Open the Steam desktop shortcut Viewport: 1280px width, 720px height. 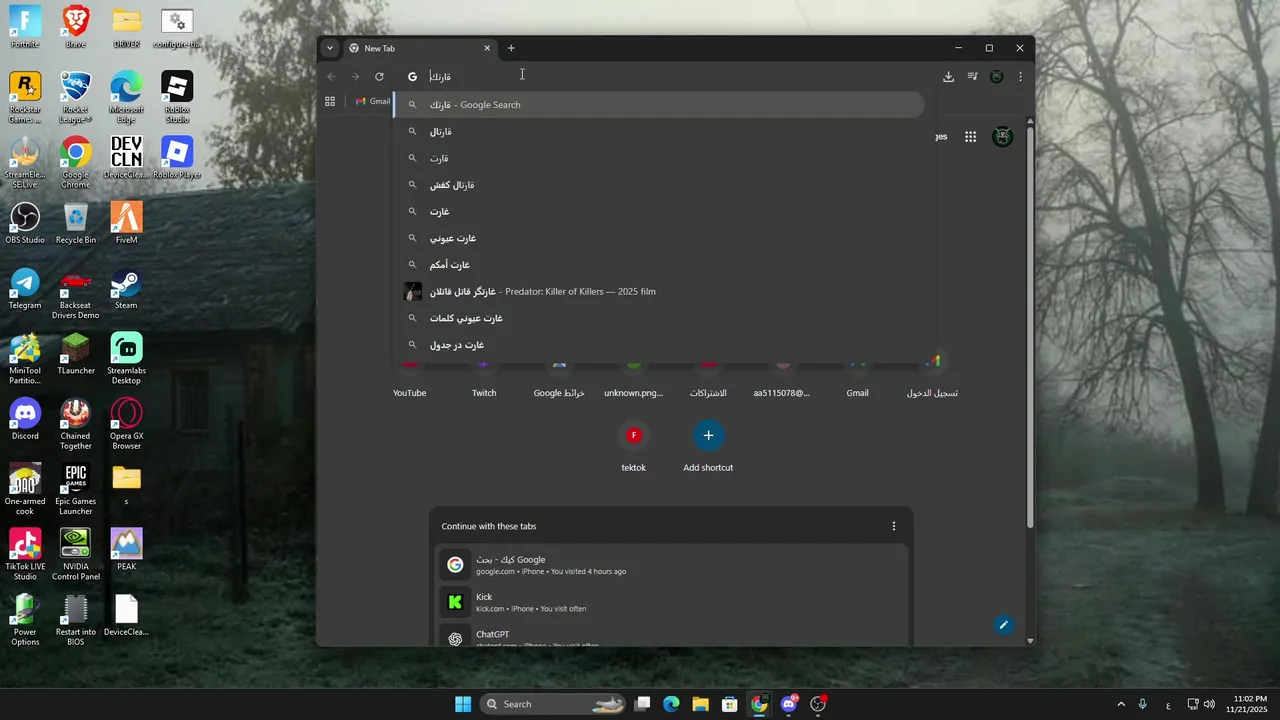(x=126, y=288)
